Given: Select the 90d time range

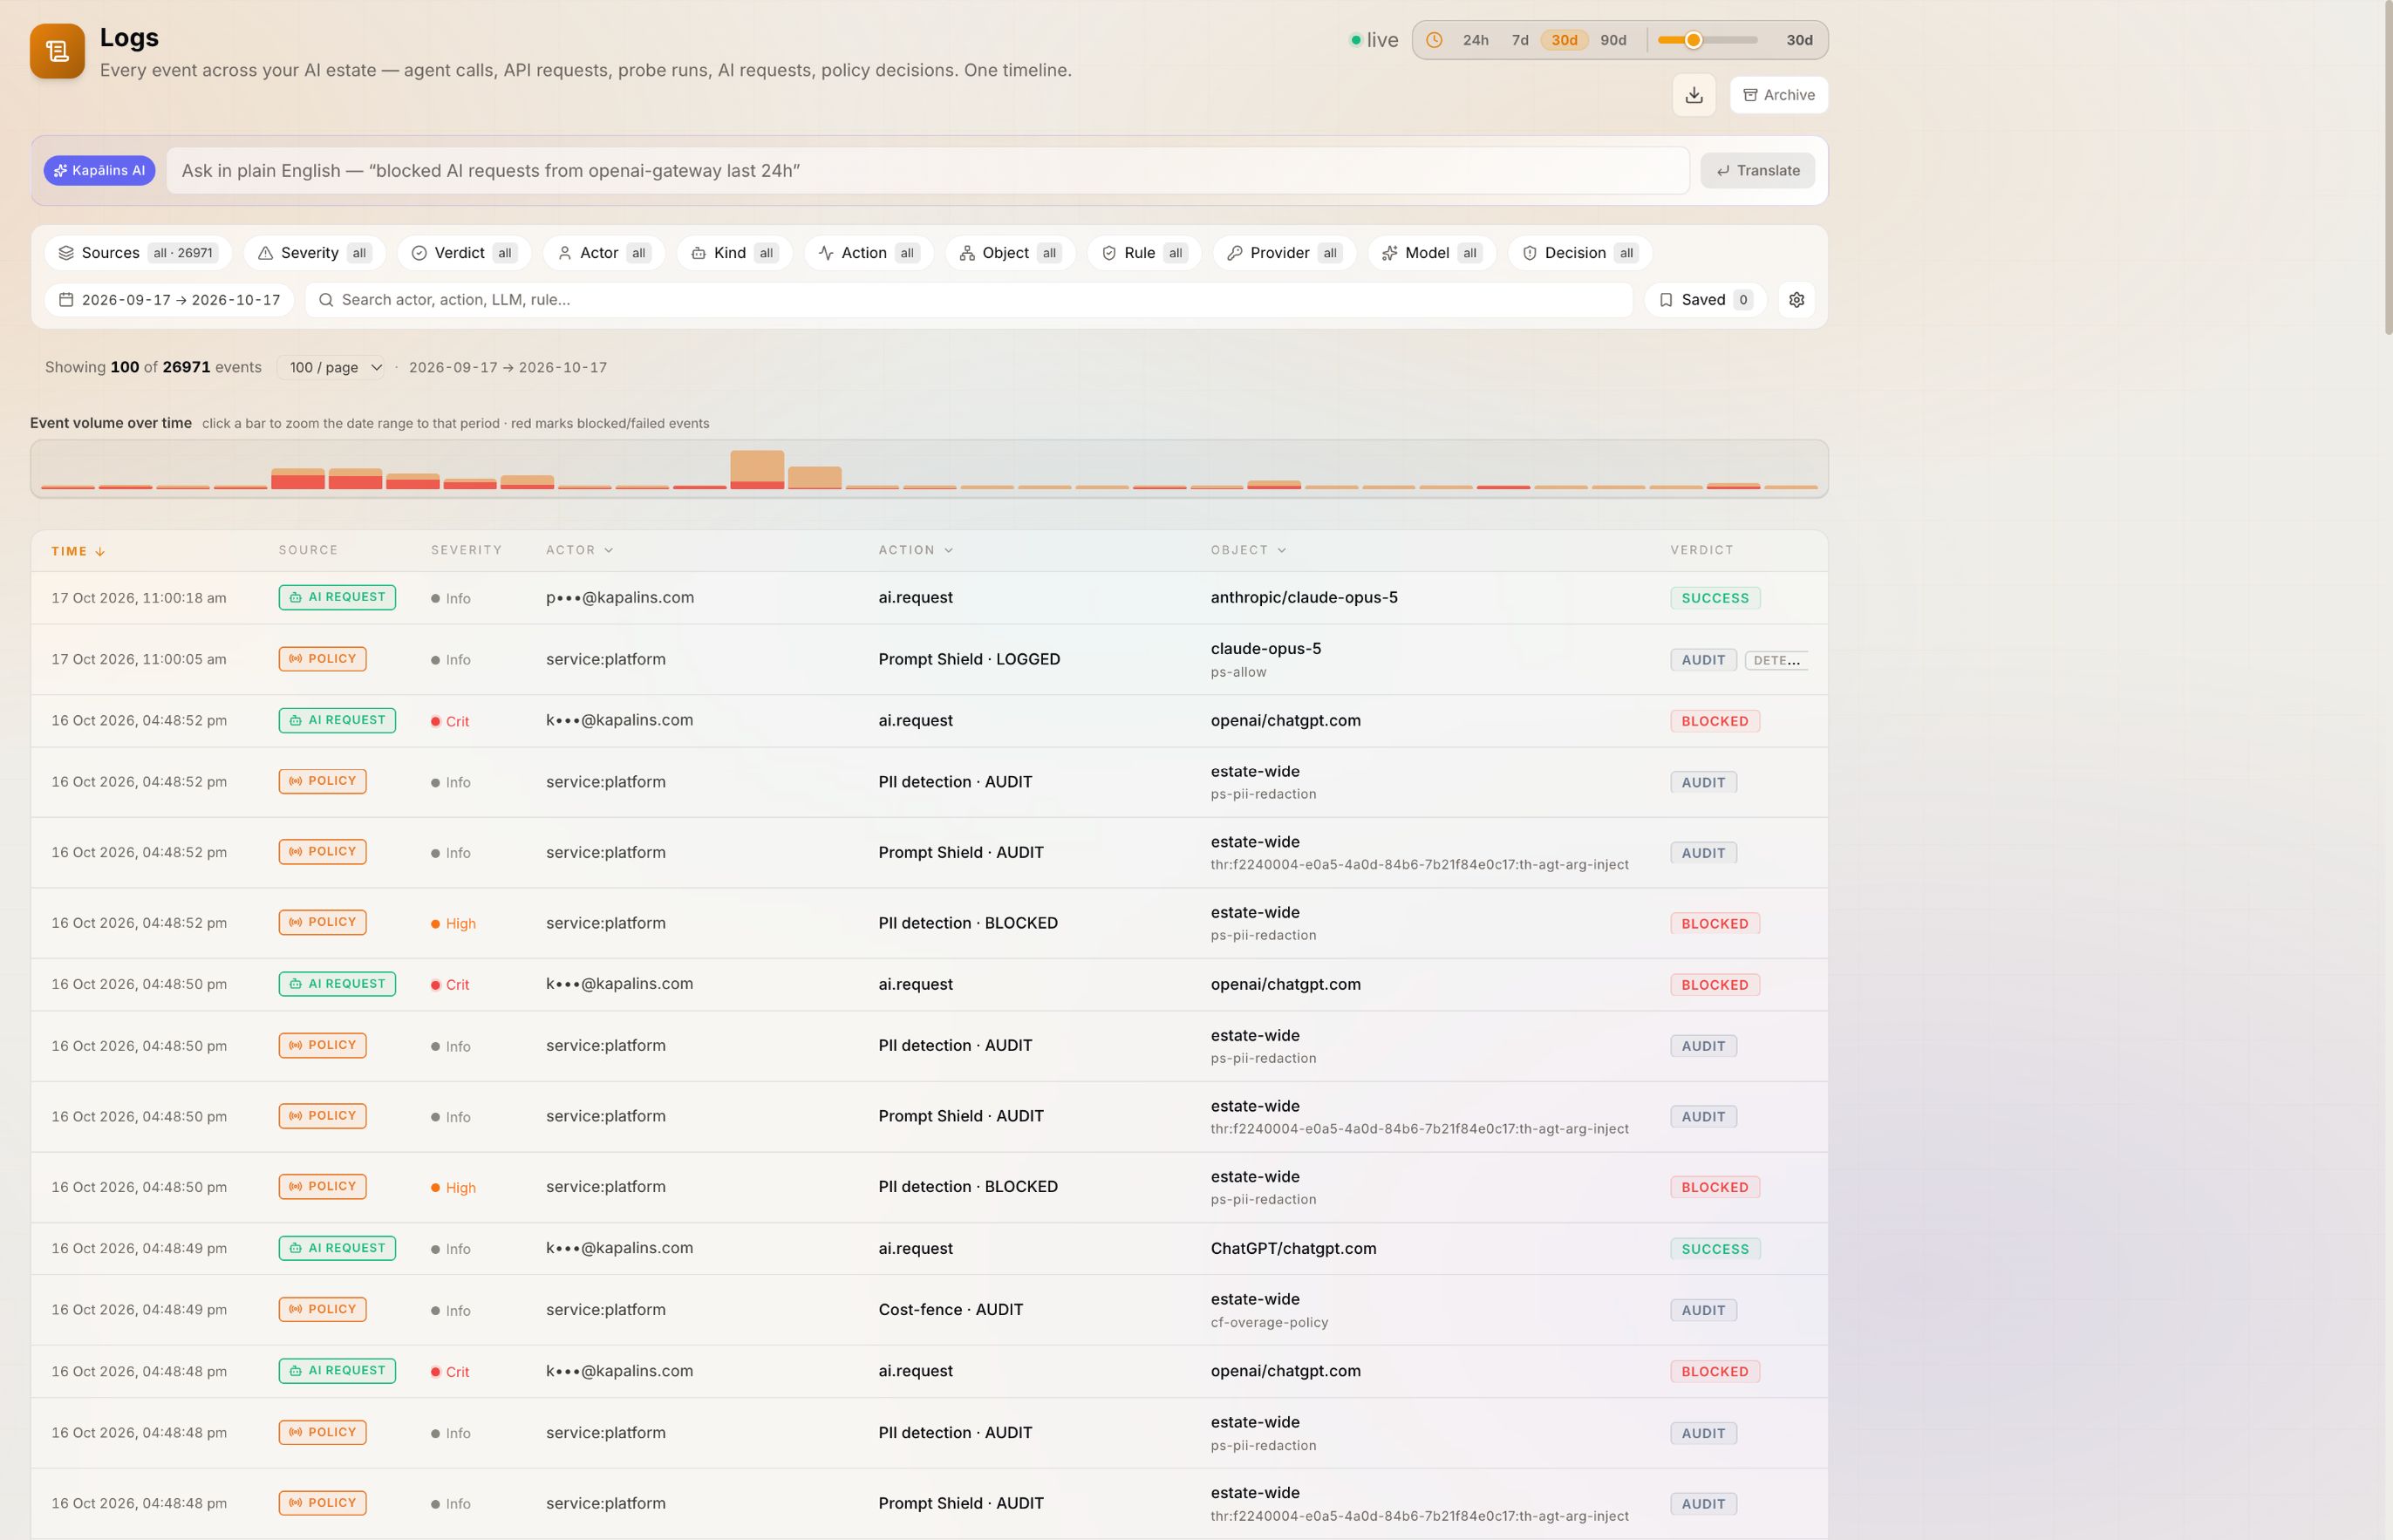Looking at the screenshot, I should coord(1613,40).
